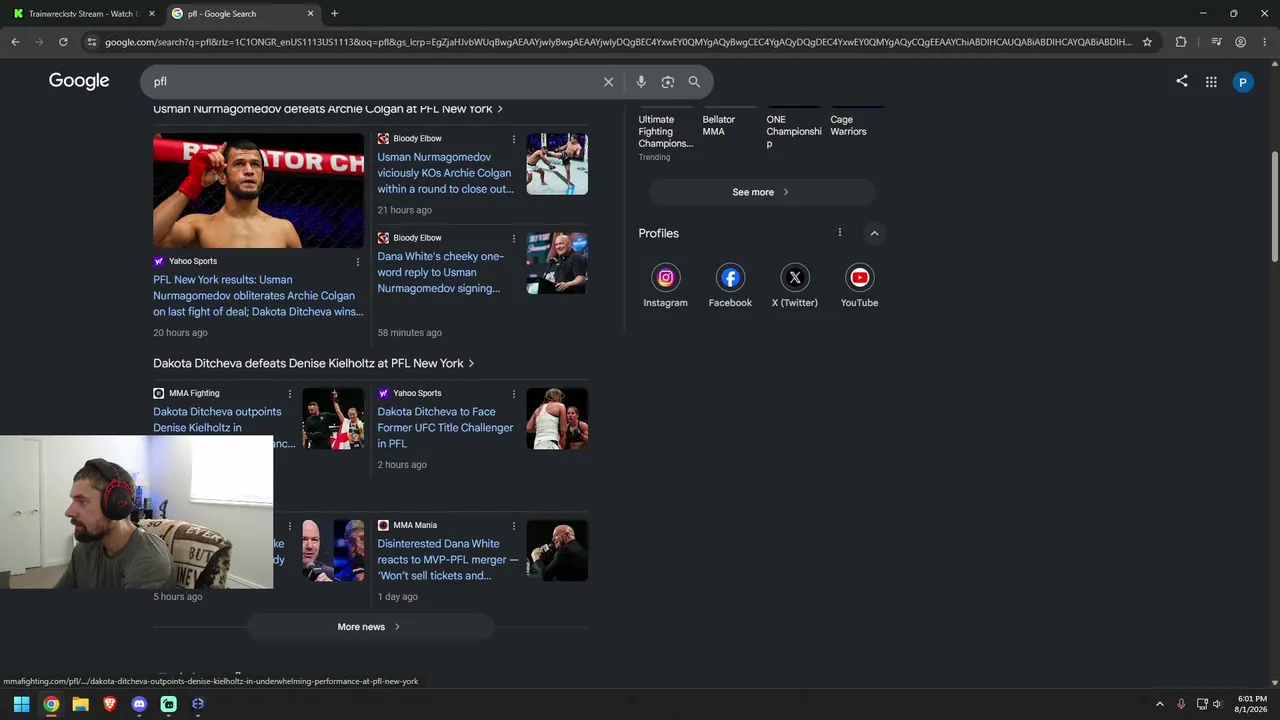Share the search results page
This screenshot has width=1280, height=720.
tap(1182, 81)
